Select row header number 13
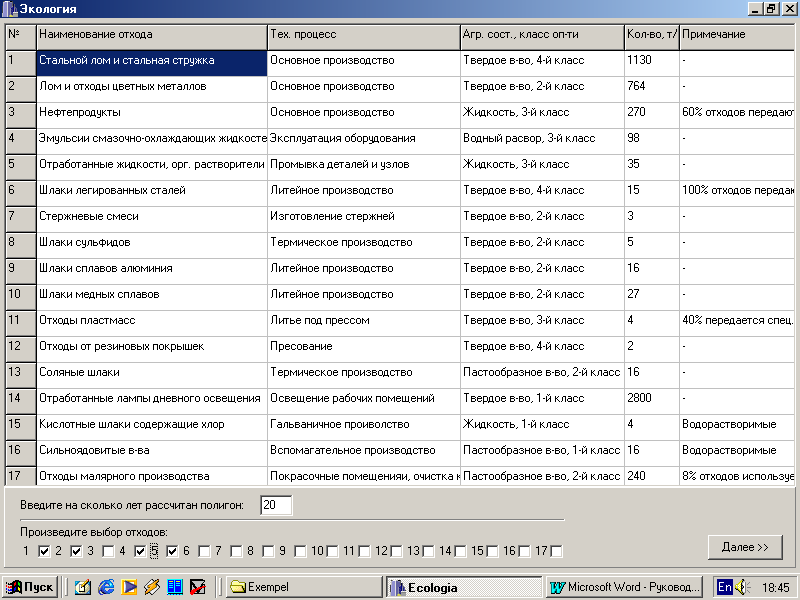 click(x=21, y=376)
